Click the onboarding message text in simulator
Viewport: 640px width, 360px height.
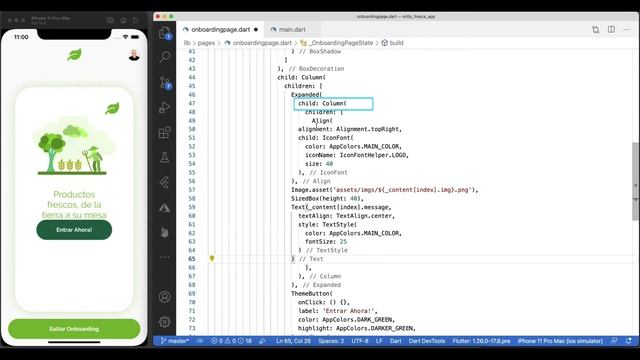point(74,204)
